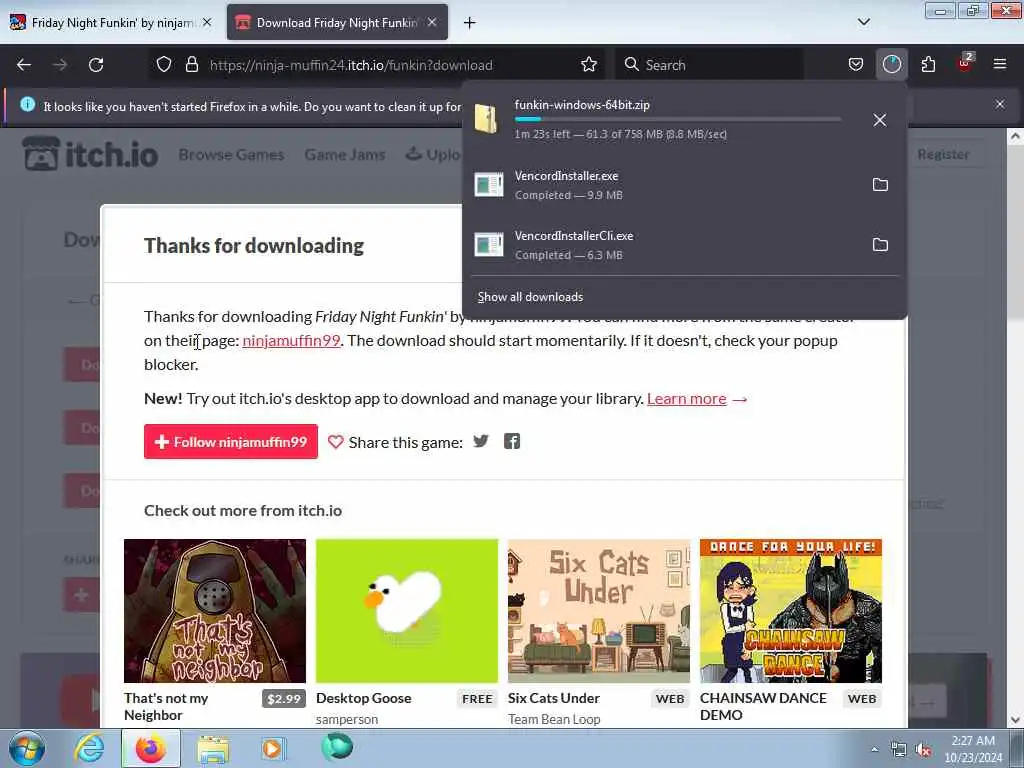Click the clock in system tray
Viewport: 1024px width, 768px height.
(x=973, y=749)
